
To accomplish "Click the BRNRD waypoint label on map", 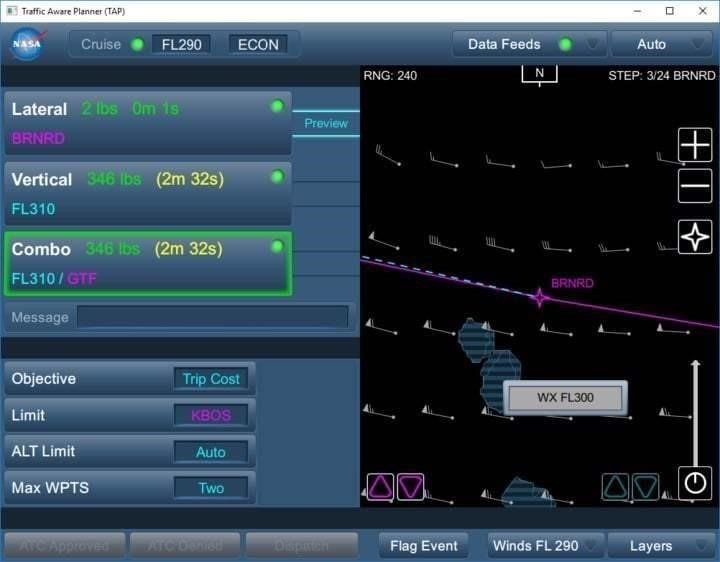I will pyautogui.click(x=572, y=283).
